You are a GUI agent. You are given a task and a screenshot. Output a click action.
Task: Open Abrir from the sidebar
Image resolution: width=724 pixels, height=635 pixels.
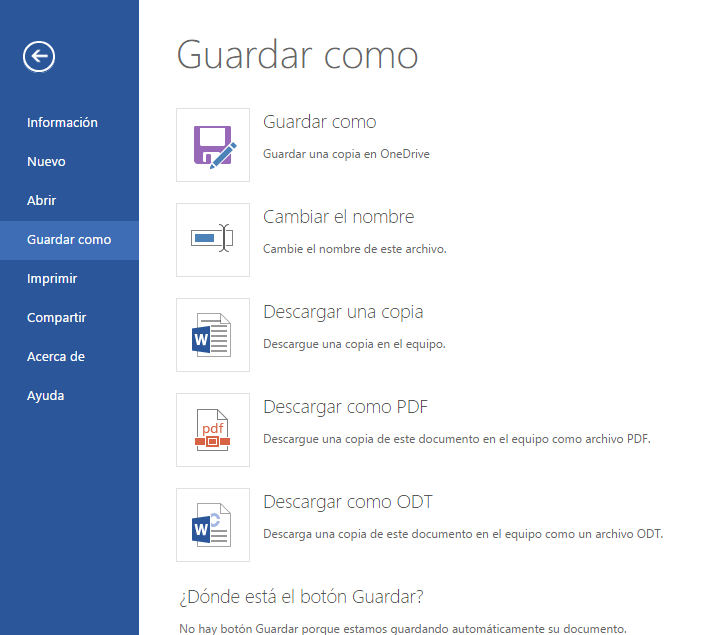(69, 200)
